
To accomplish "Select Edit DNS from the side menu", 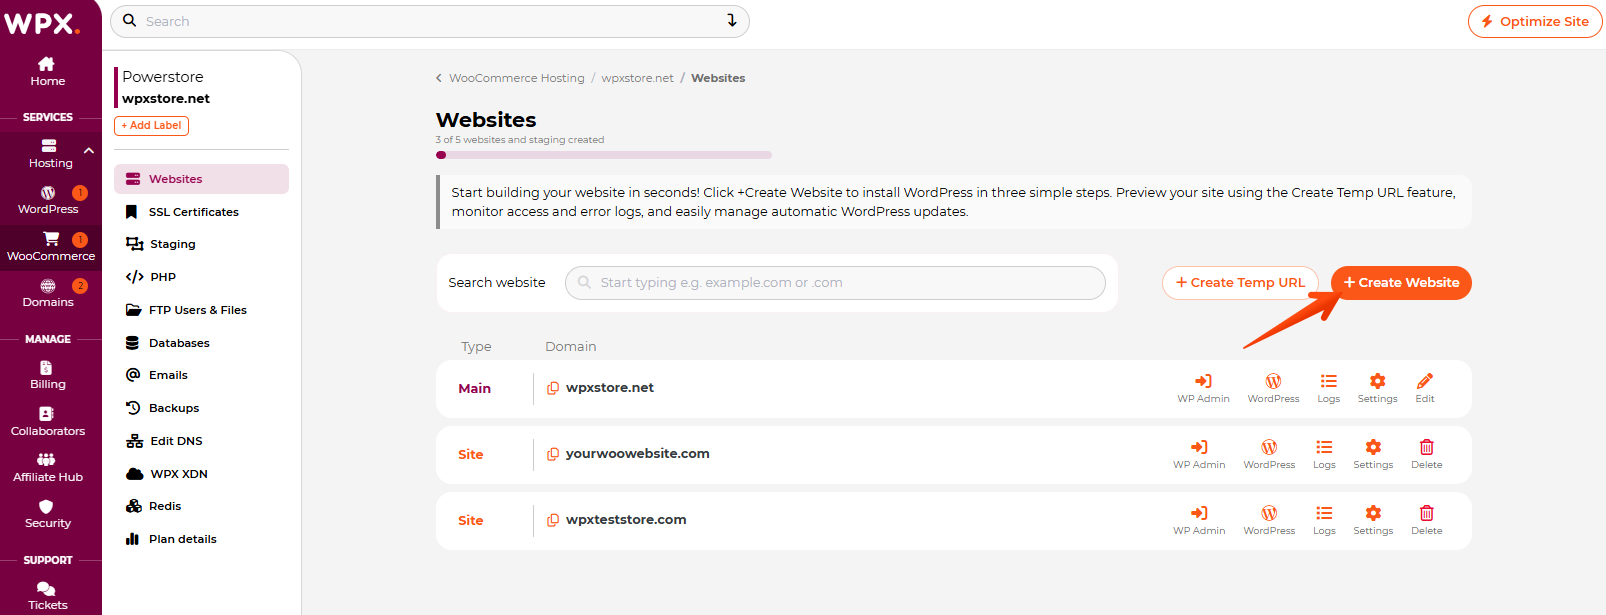I will point(176,441).
